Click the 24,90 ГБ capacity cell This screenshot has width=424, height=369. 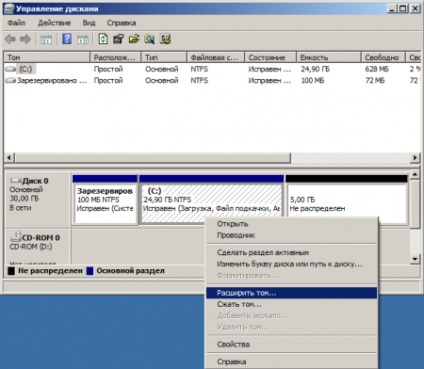315,69
